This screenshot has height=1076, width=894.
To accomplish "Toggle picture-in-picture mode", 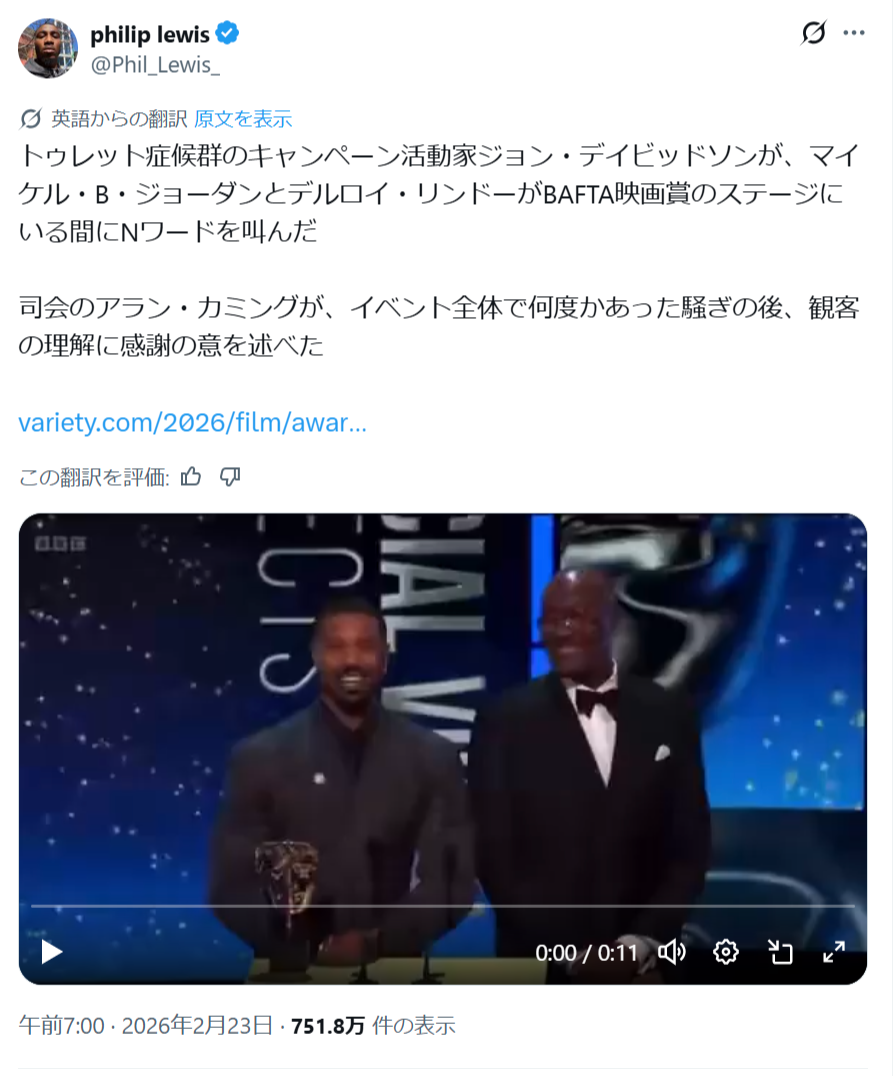I will click(x=780, y=952).
